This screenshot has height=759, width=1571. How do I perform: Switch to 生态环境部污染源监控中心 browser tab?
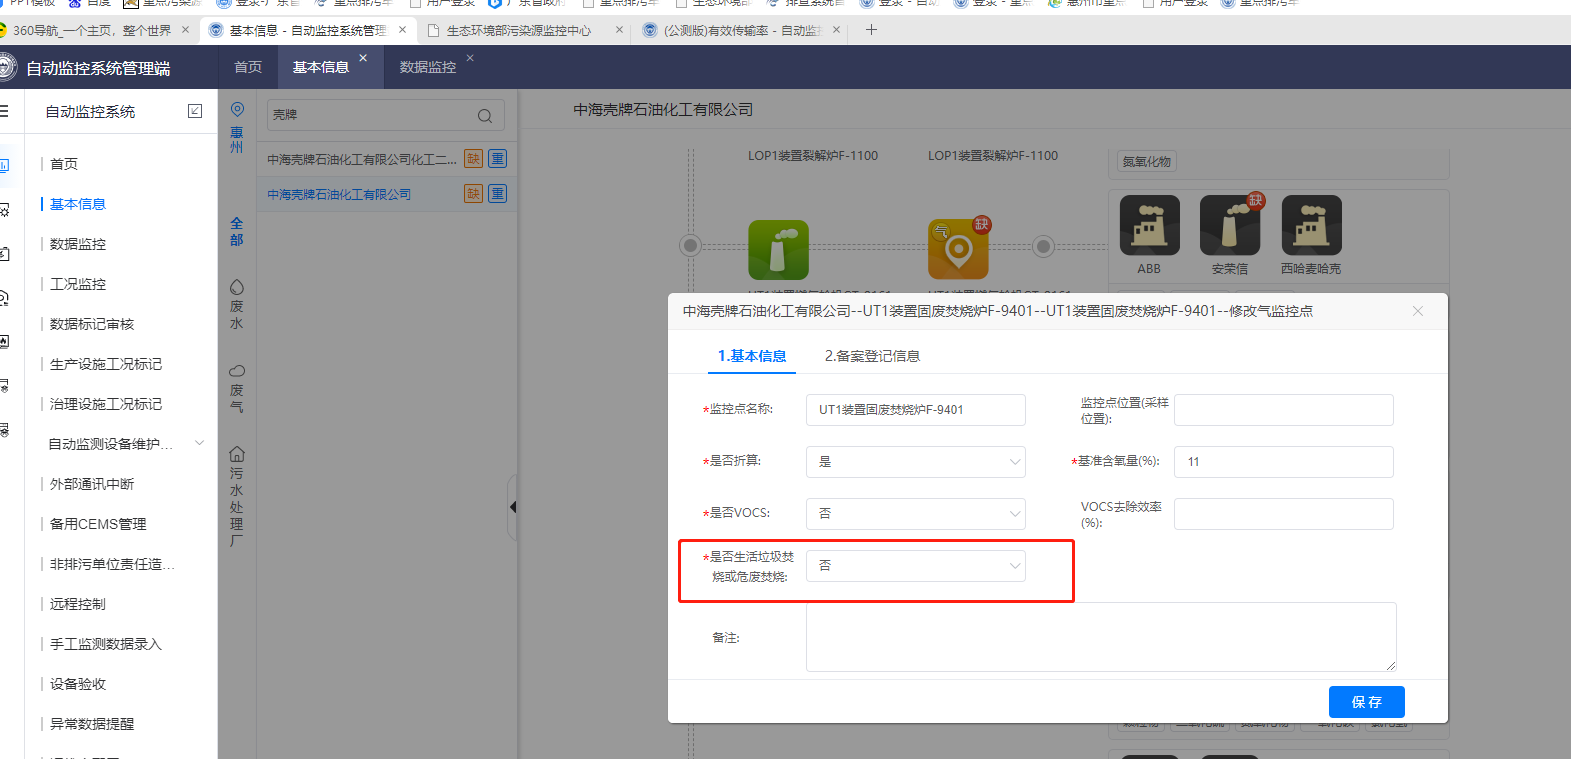point(519,31)
